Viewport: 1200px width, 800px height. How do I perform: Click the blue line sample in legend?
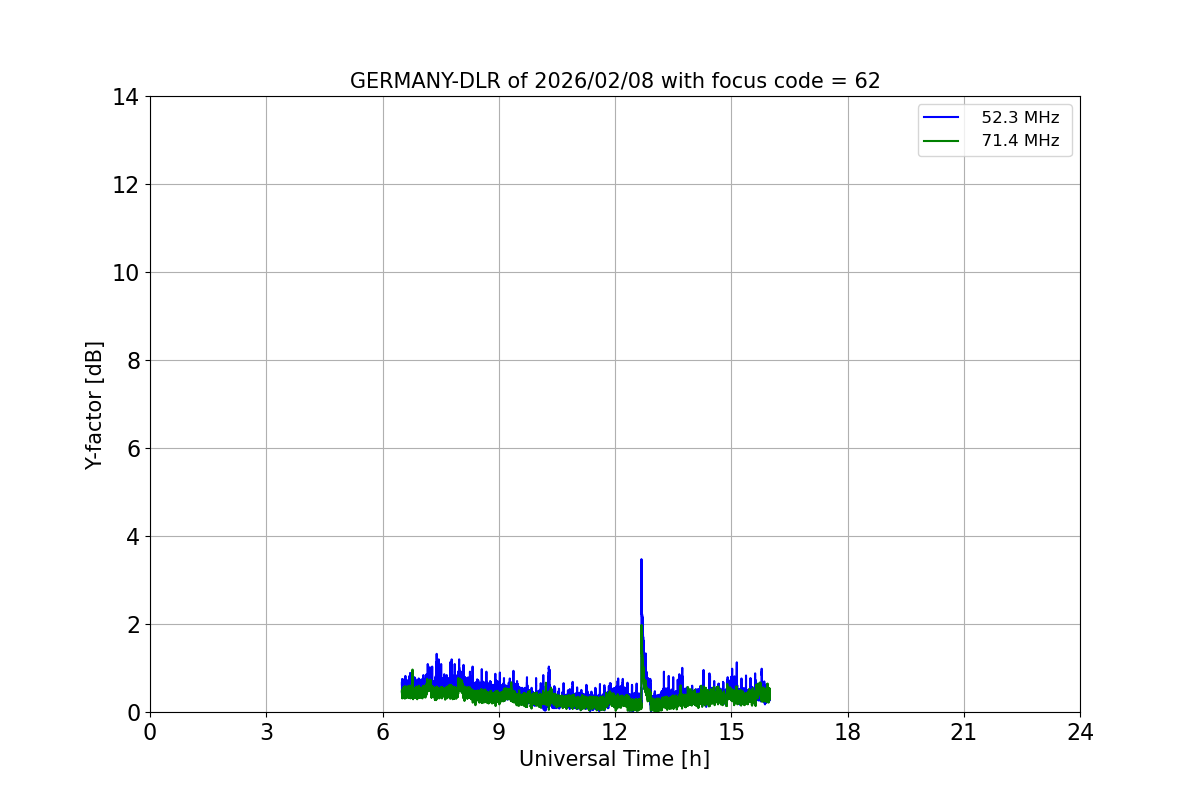coord(942,118)
